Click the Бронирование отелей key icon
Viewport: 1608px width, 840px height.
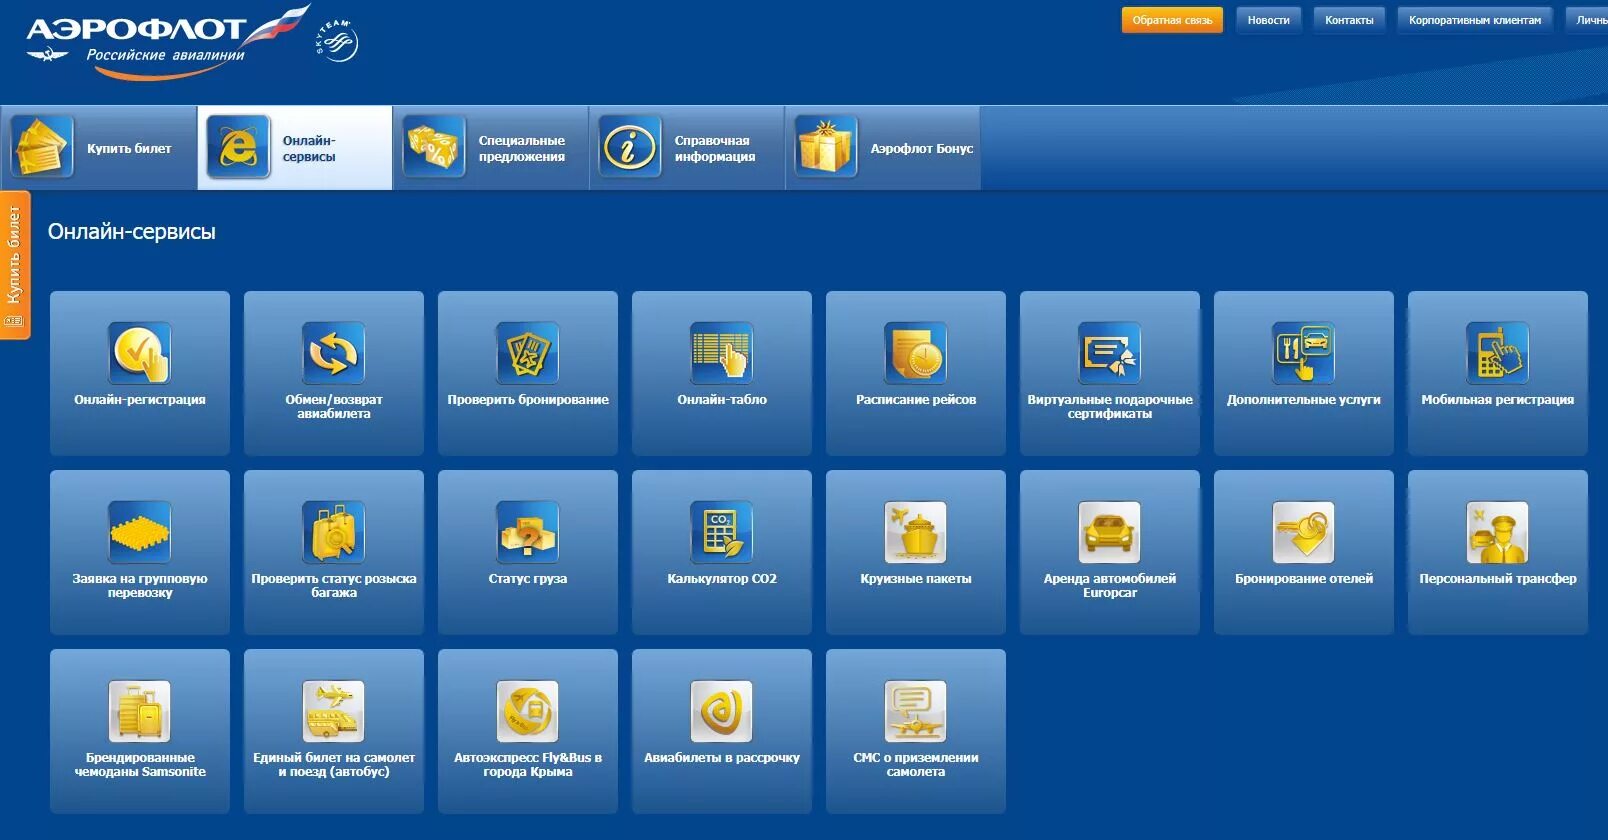pos(1304,532)
